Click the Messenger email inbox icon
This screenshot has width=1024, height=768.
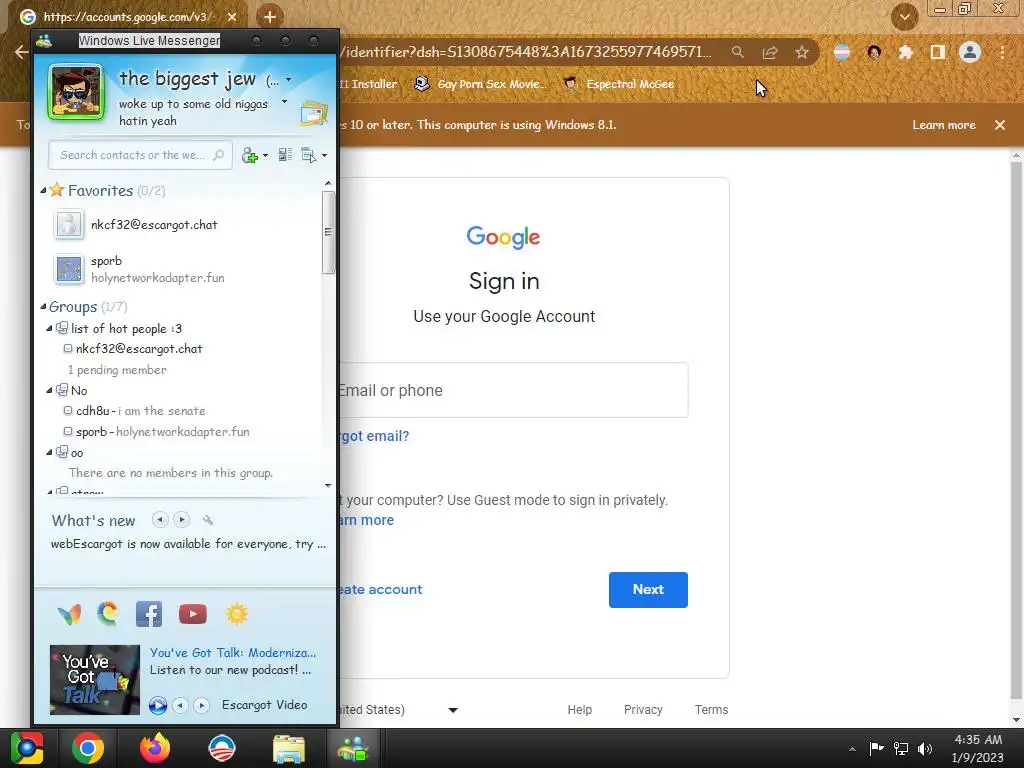pyautogui.click(x=313, y=113)
